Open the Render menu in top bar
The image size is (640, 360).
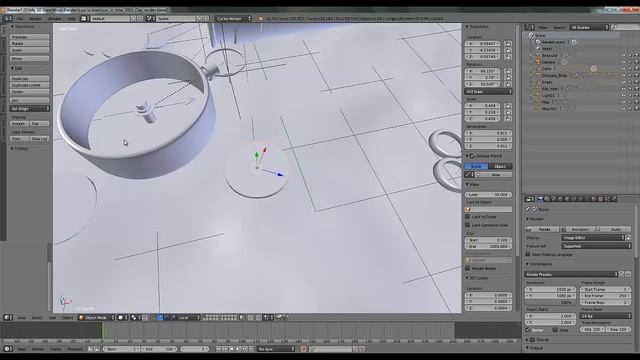(35, 19)
